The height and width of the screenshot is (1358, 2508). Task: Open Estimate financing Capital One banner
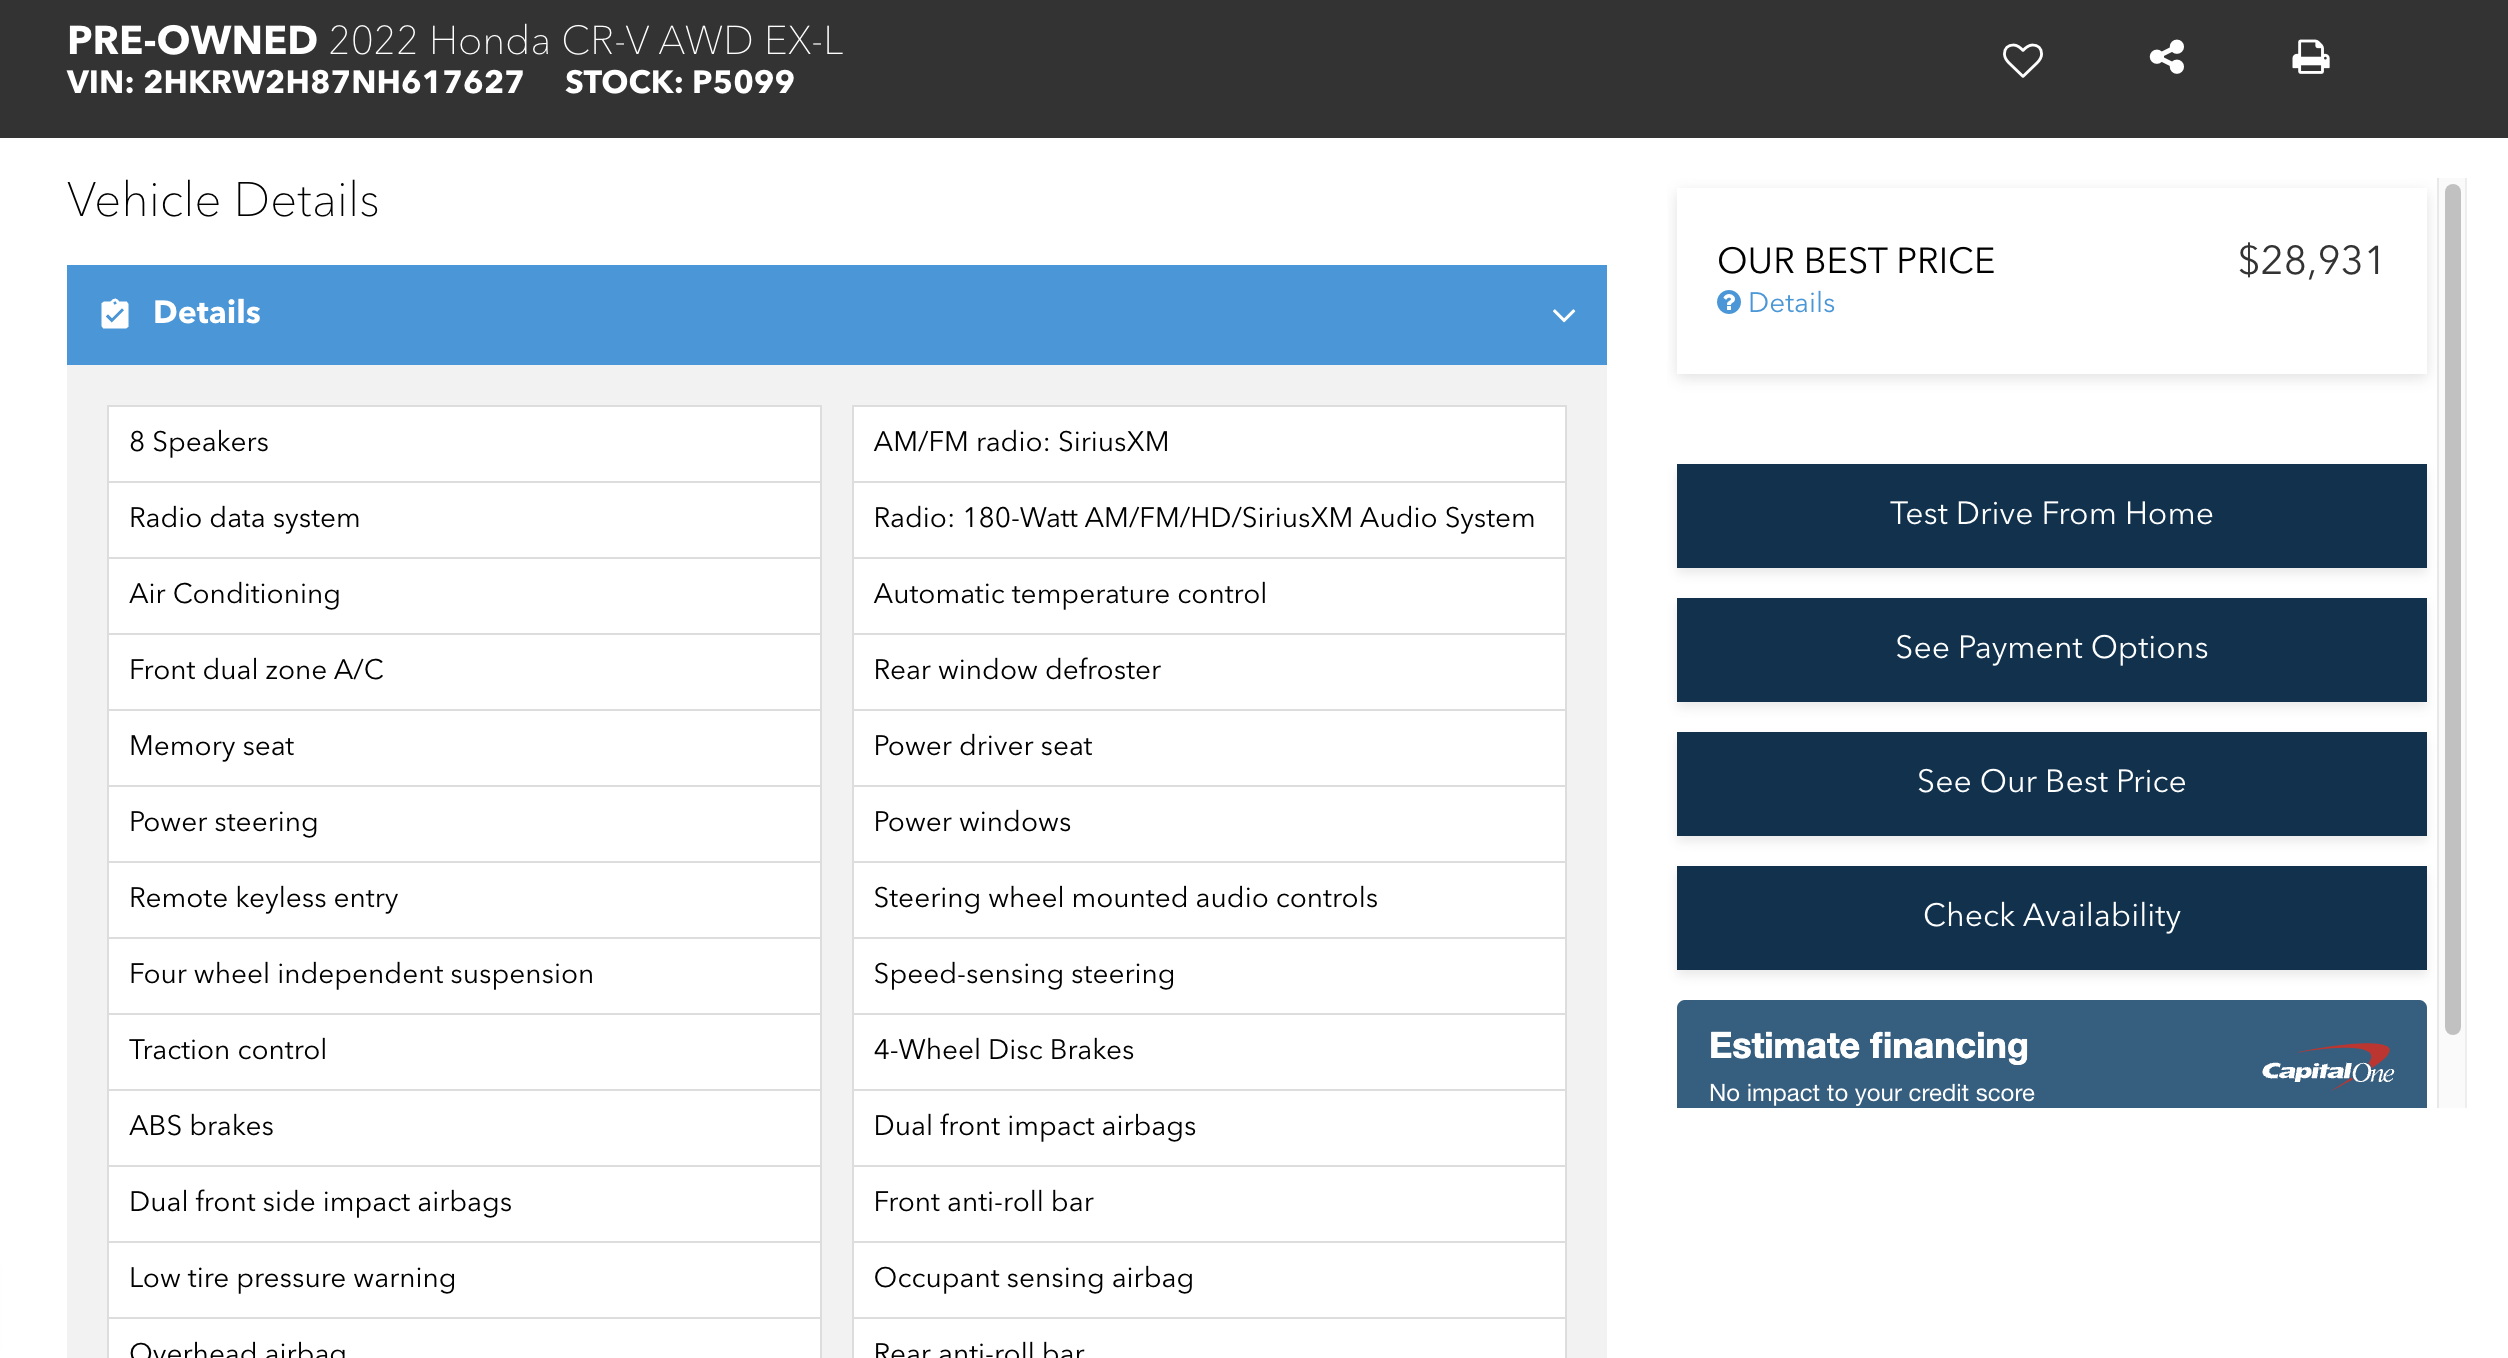click(2051, 1054)
